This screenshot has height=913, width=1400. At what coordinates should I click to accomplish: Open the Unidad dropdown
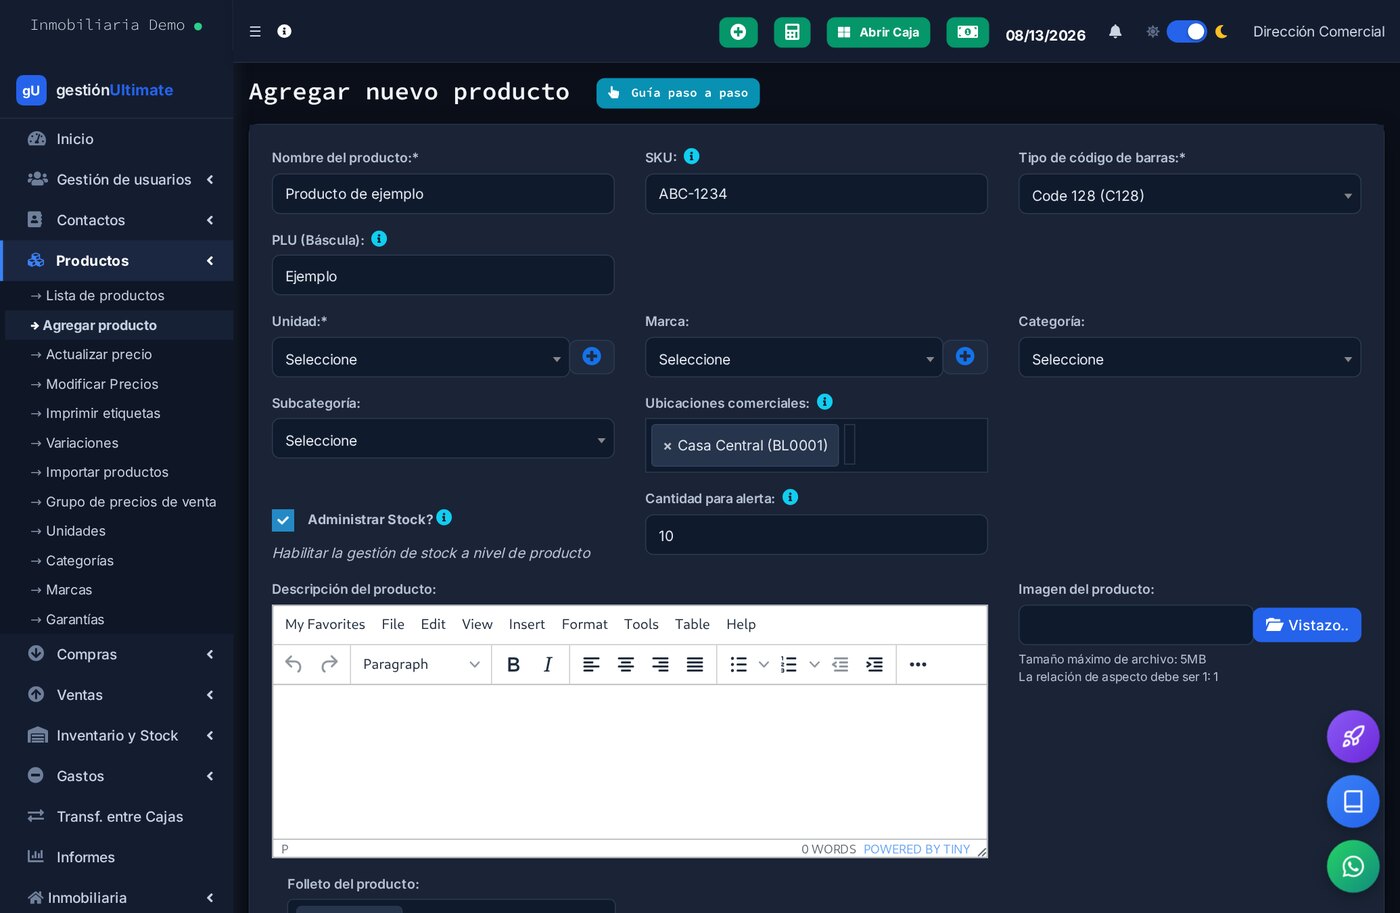click(x=420, y=358)
